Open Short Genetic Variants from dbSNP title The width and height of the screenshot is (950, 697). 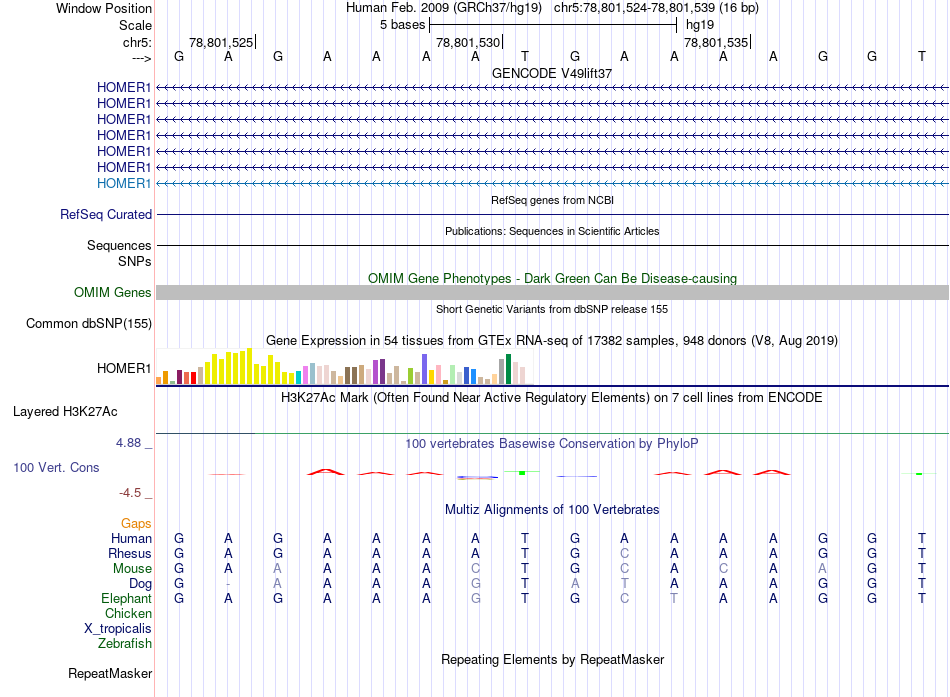[x=552, y=309]
